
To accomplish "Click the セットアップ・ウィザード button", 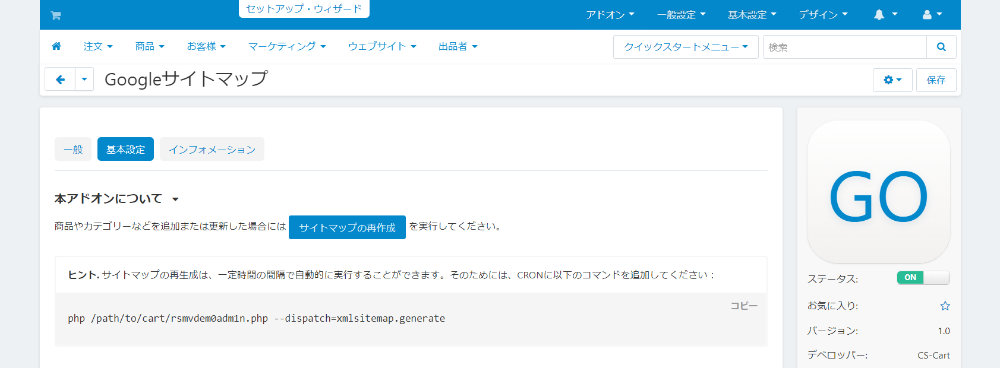I will tap(304, 9).
